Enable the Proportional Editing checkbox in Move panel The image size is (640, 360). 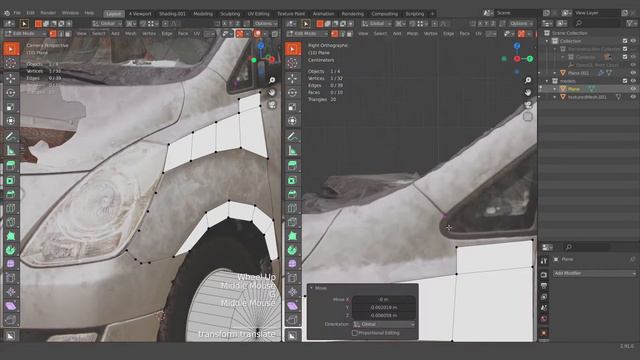tap(355, 333)
